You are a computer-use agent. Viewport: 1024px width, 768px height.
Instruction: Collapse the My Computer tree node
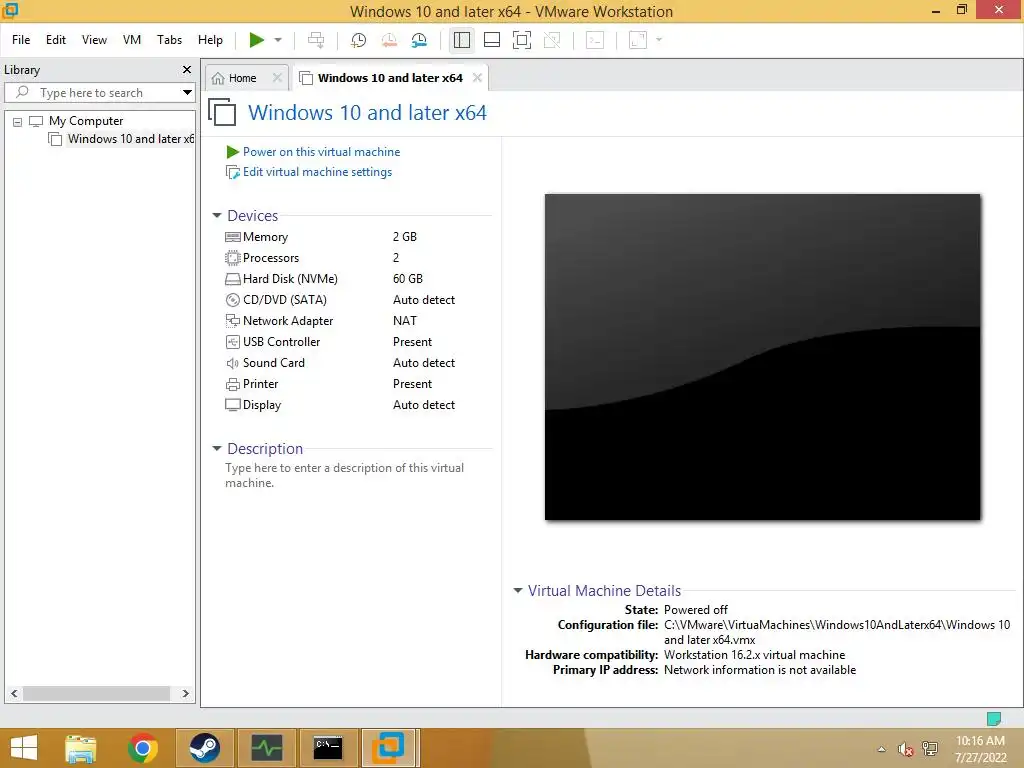pyautogui.click(x=18, y=121)
